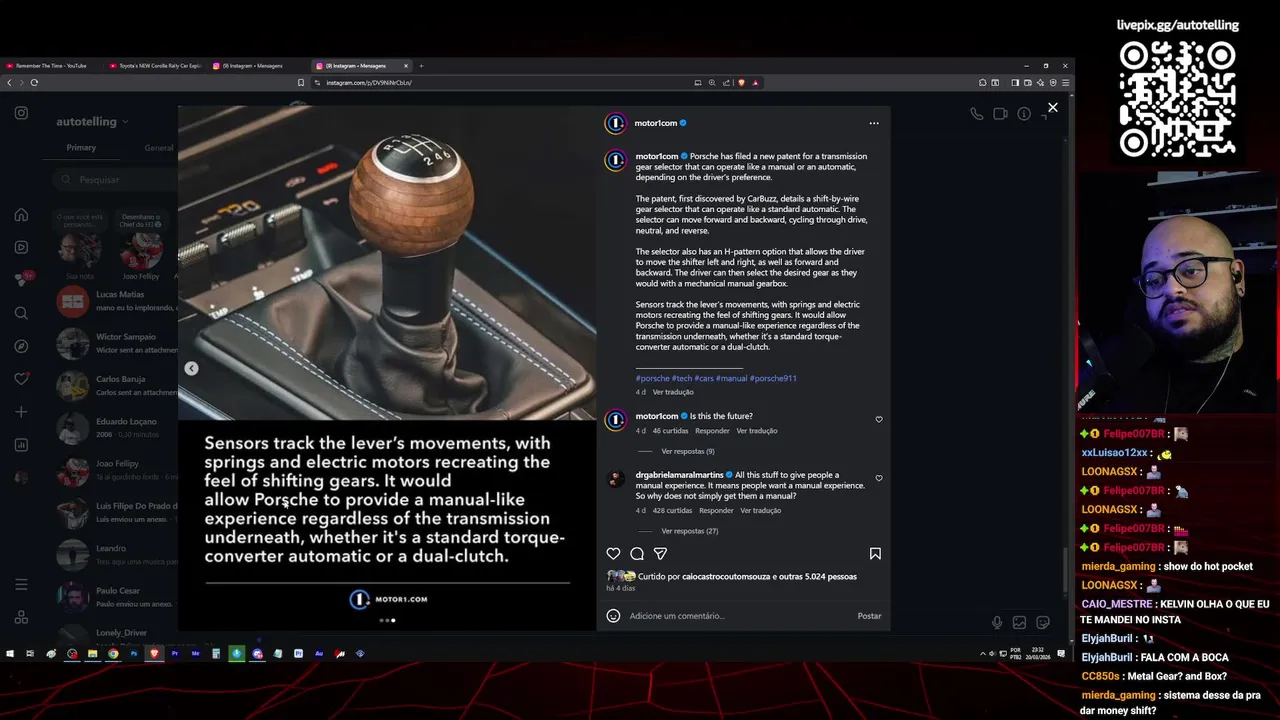The height and width of the screenshot is (720, 1280).
Task: Close the post overlay with the X
Action: coord(1052,107)
